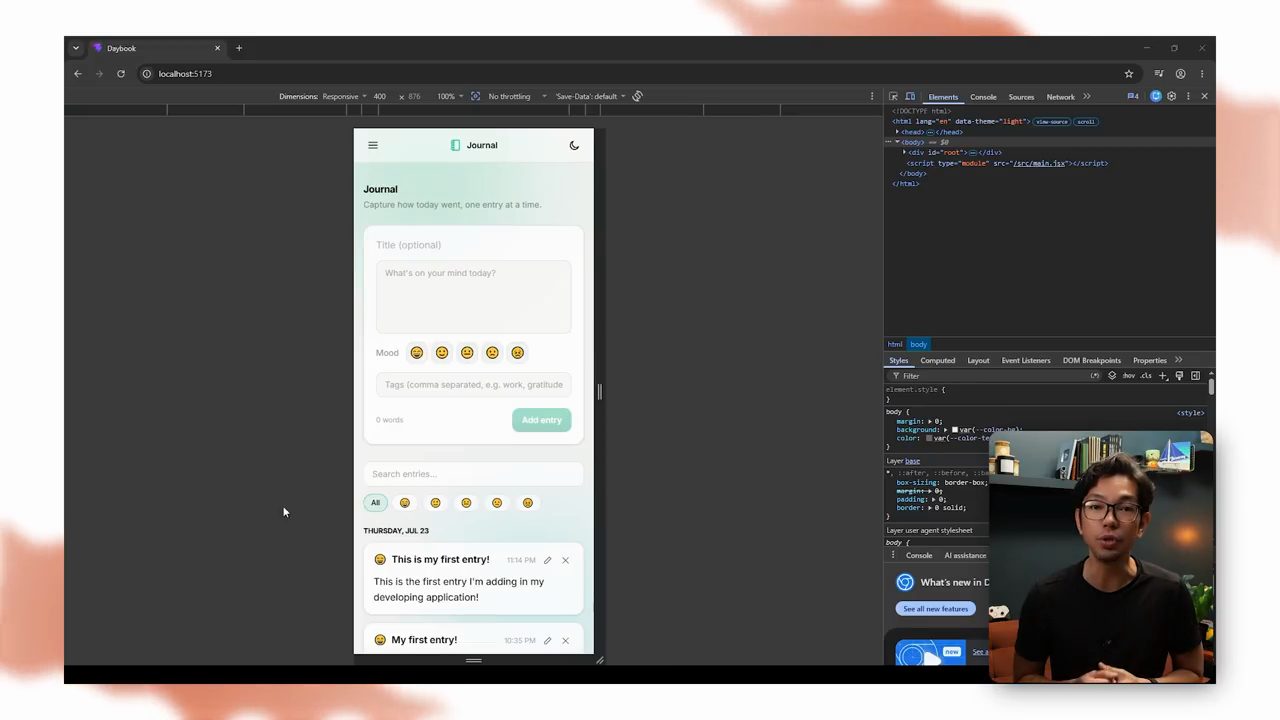Expand the div id="root" node

tap(904, 153)
